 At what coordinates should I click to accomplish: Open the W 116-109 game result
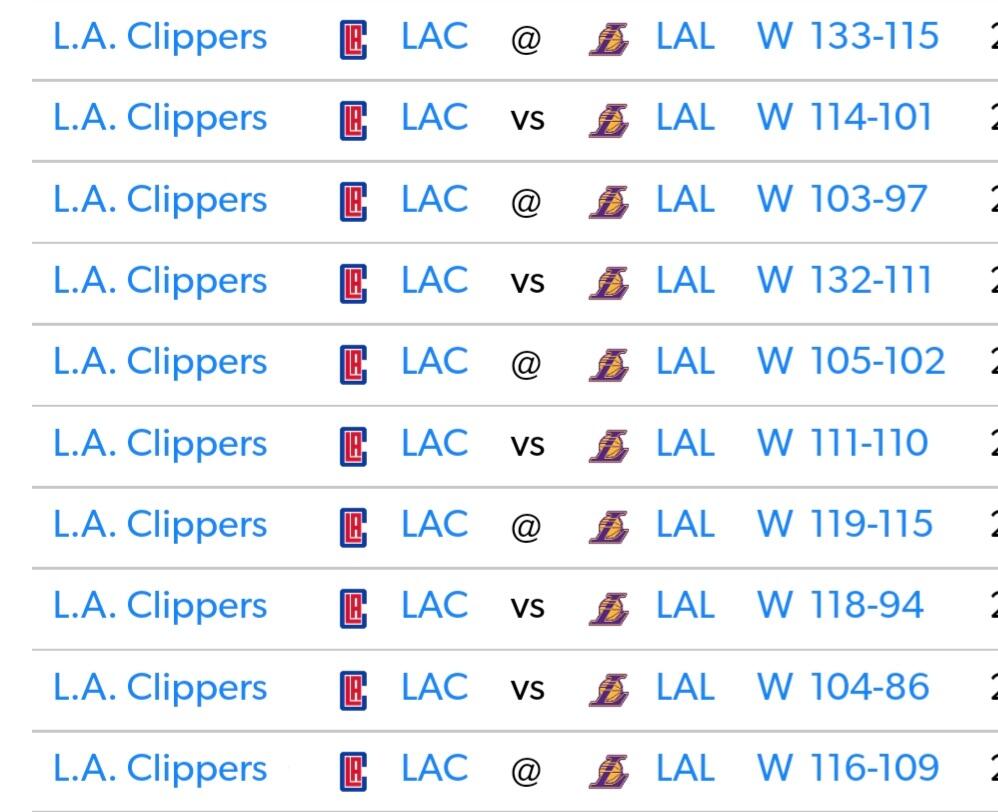coord(848,767)
